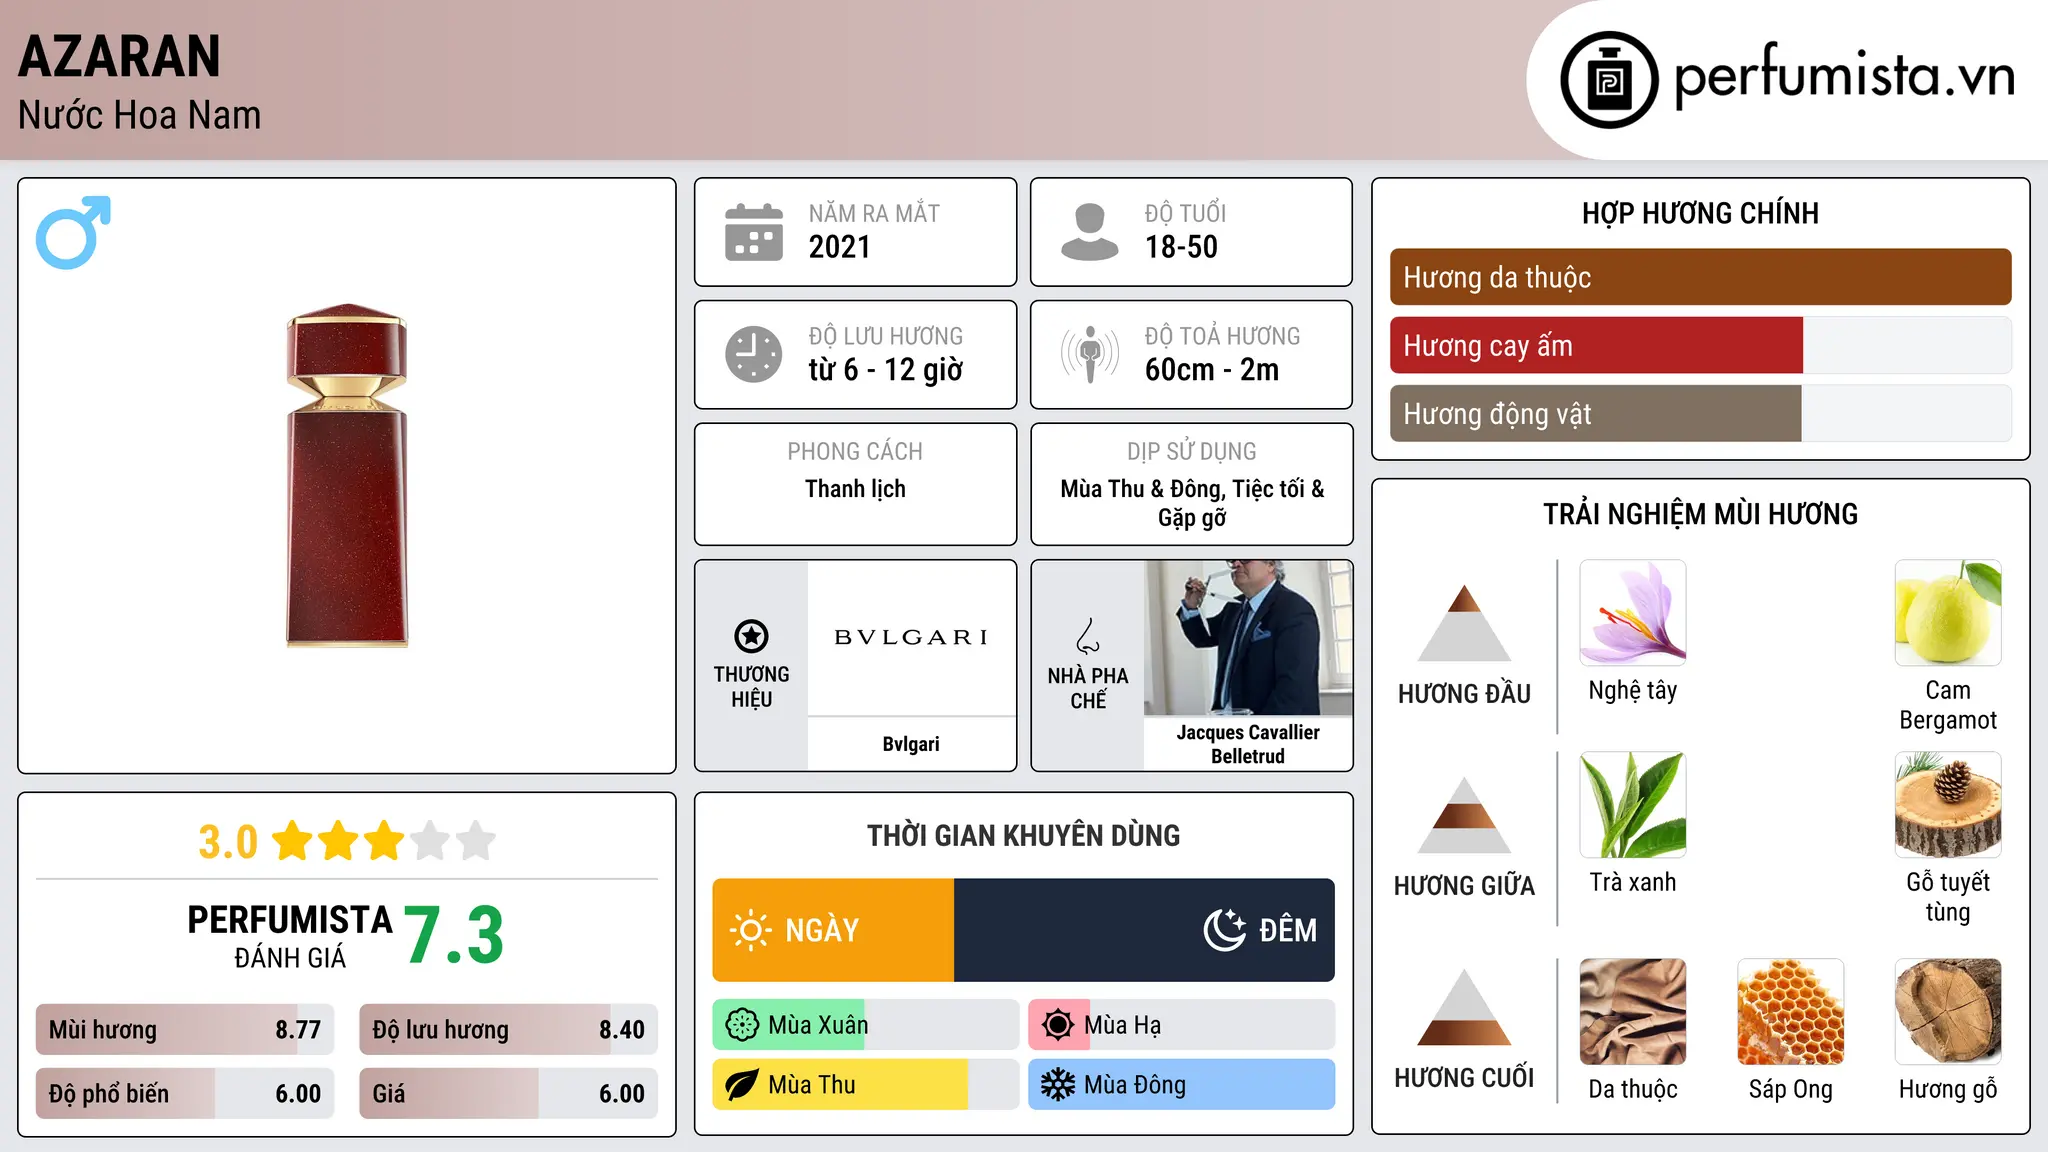
Task: Click the fifth grey rating star
Action: [x=476, y=841]
